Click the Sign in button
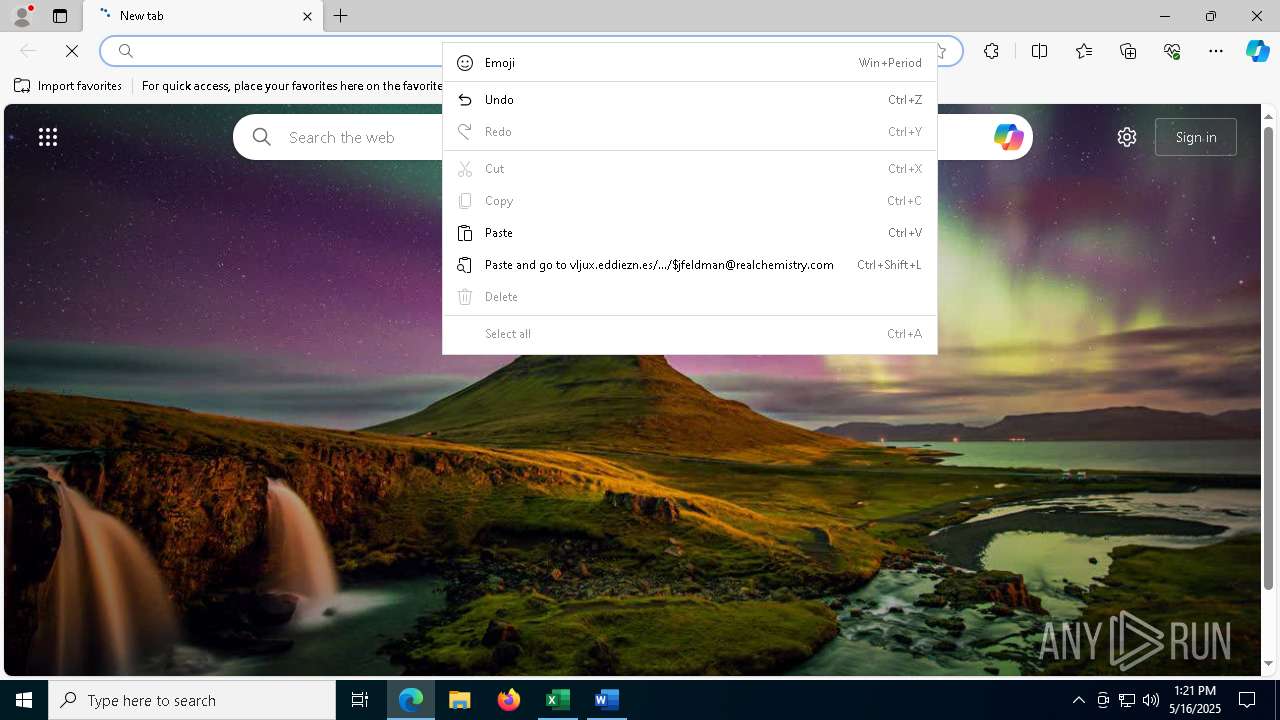 1196,137
